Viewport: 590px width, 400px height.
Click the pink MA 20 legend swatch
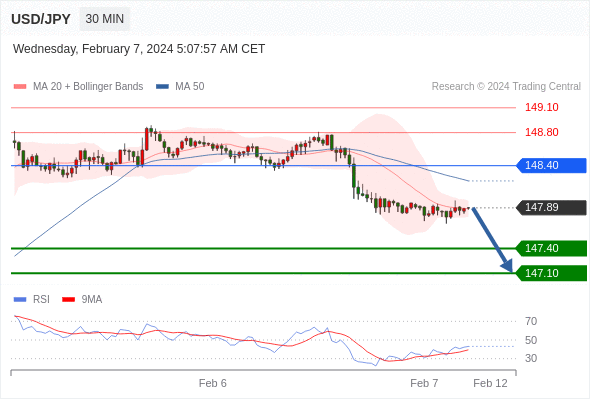coord(20,87)
